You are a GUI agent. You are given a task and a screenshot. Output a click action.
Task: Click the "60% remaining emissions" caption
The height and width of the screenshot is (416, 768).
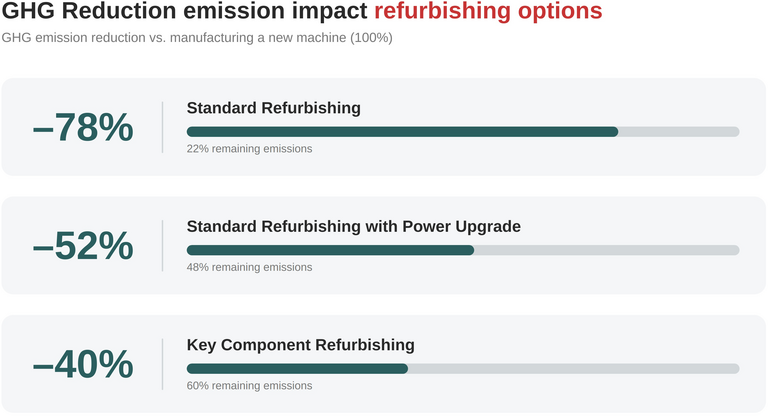pos(249,385)
